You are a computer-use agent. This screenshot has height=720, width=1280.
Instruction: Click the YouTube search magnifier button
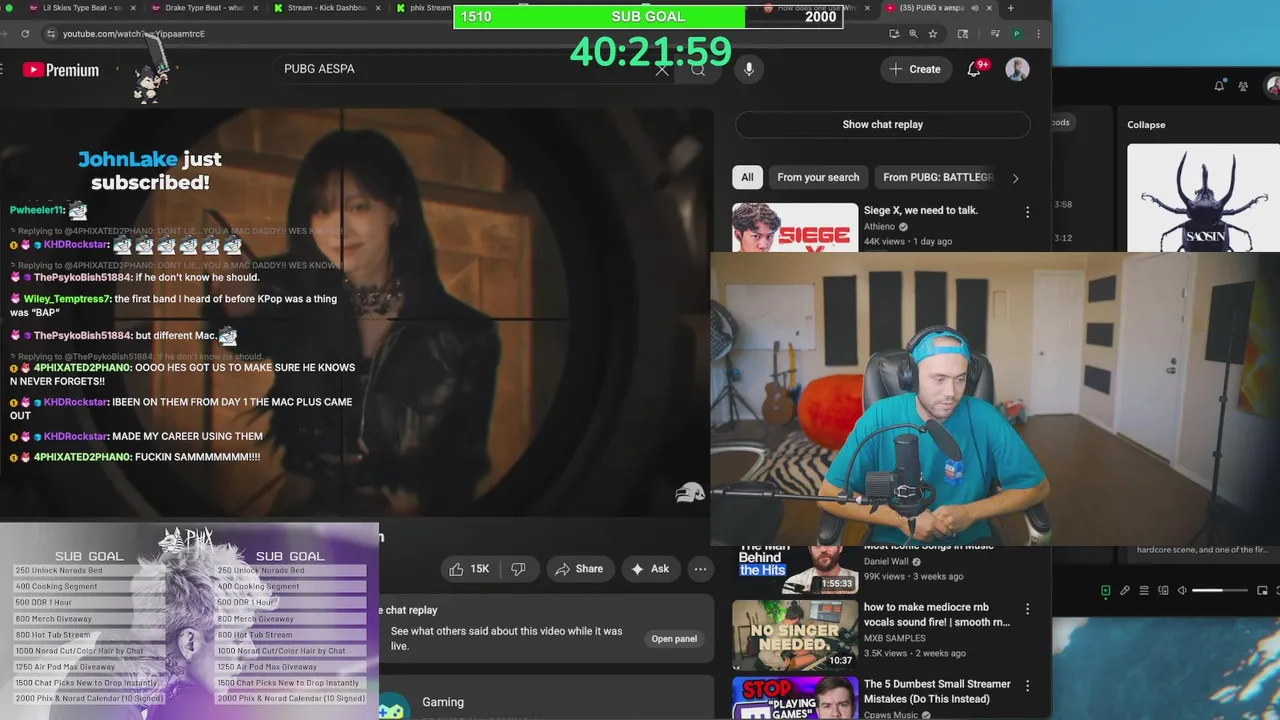tap(698, 70)
